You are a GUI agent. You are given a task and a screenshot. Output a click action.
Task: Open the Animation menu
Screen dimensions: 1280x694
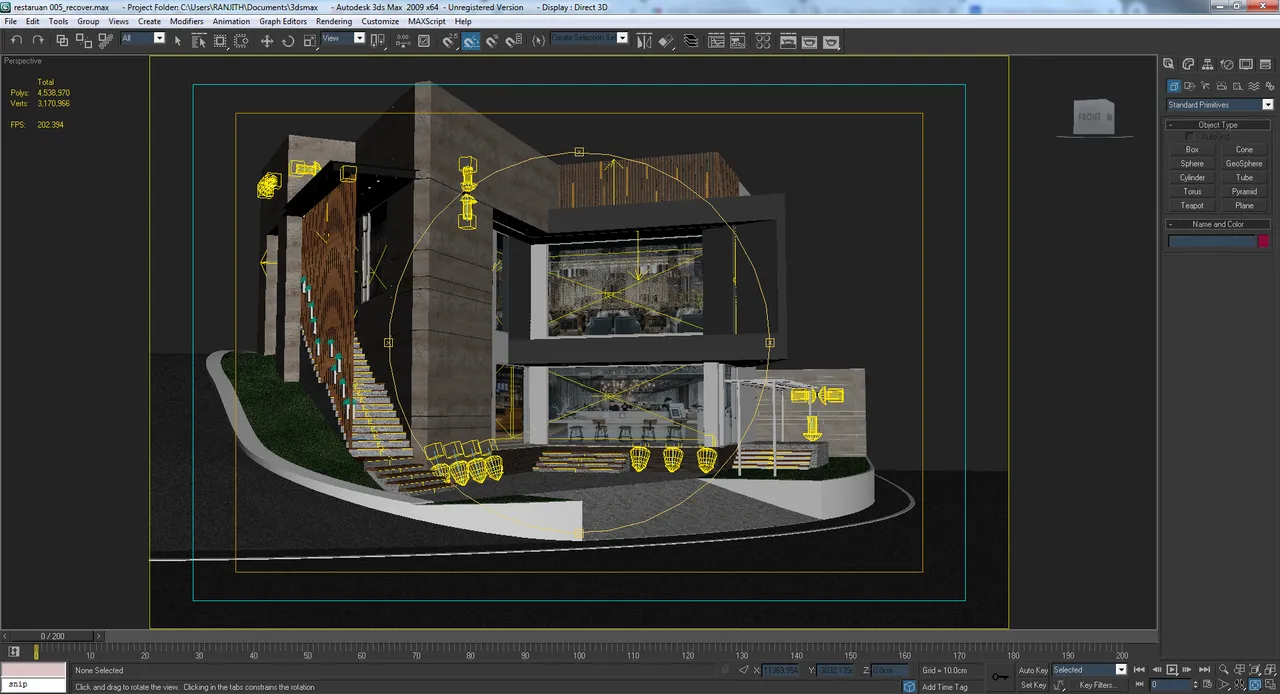click(x=231, y=21)
